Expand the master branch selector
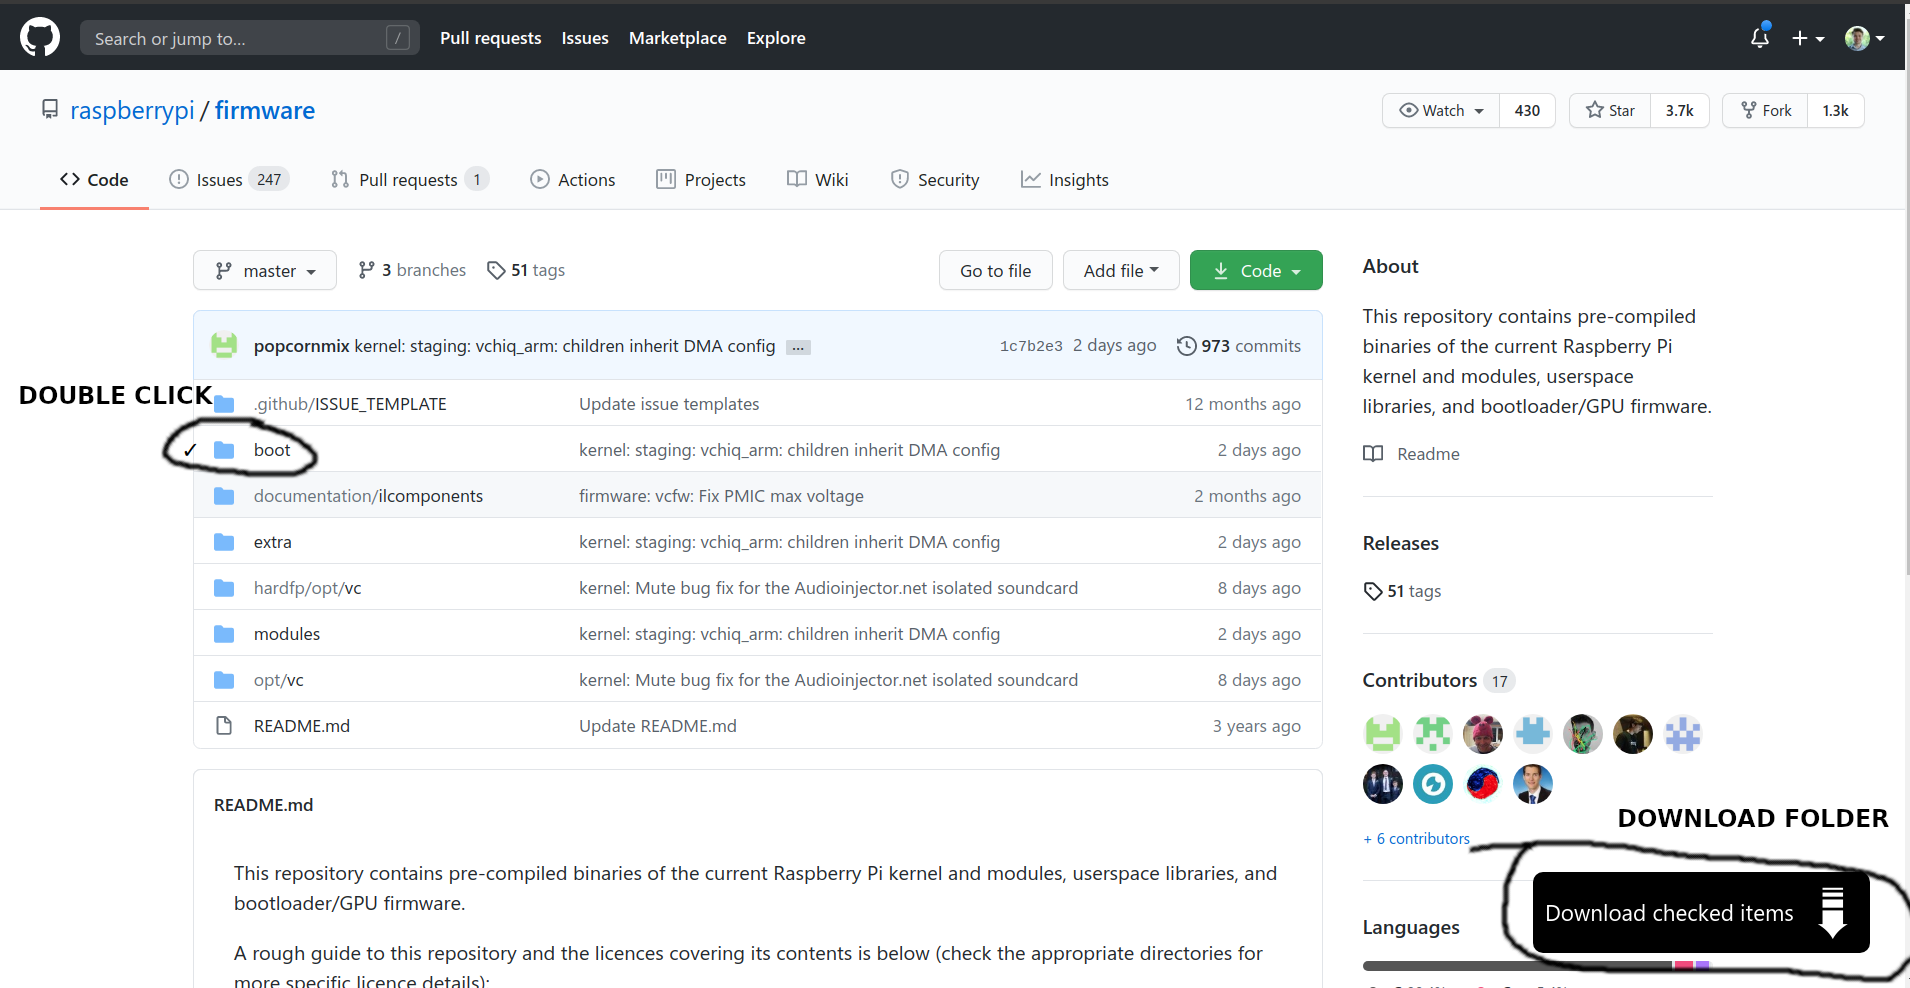Viewport: 1910px width, 988px height. 265,271
